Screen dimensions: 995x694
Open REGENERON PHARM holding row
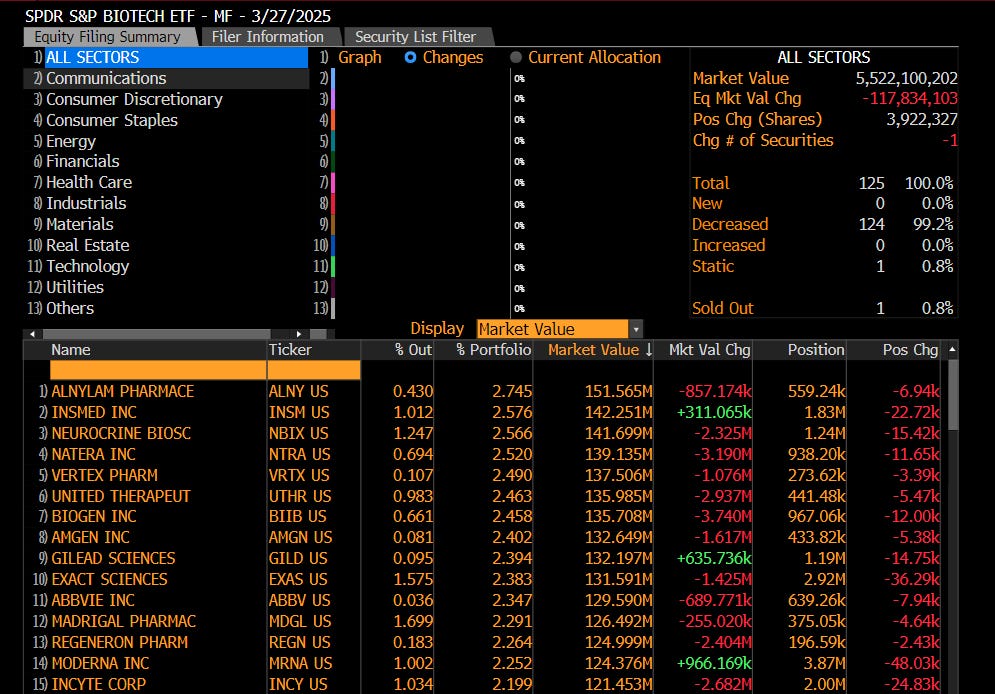tap(482, 642)
